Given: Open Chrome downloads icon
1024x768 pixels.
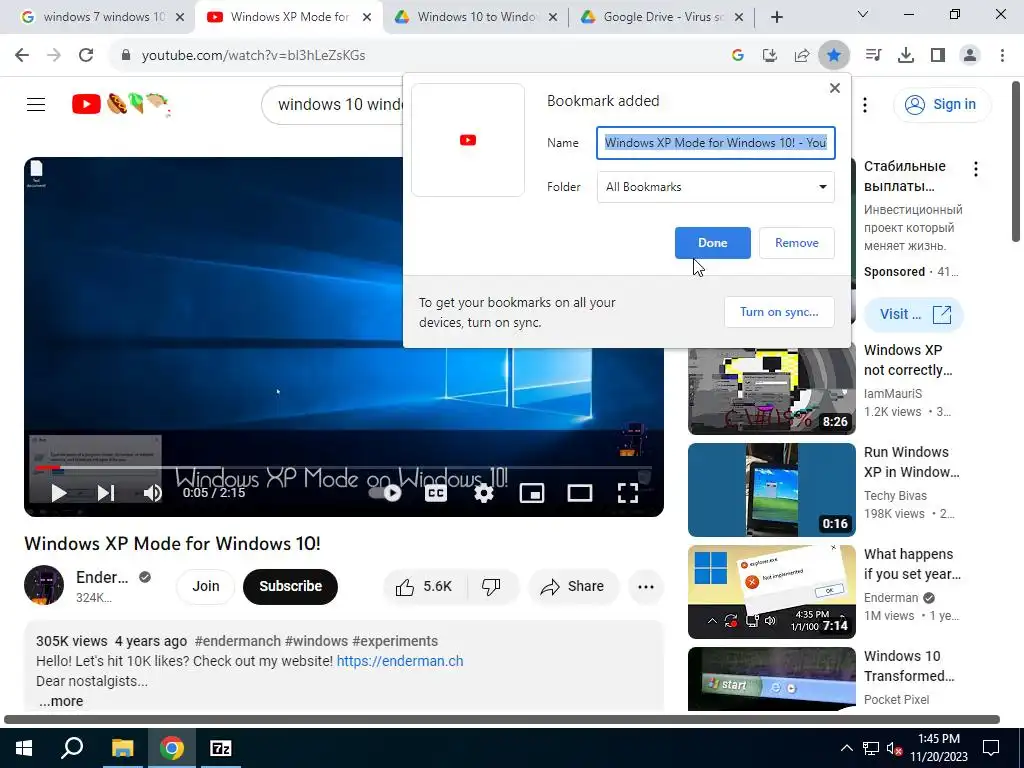Looking at the screenshot, I should click(906, 56).
